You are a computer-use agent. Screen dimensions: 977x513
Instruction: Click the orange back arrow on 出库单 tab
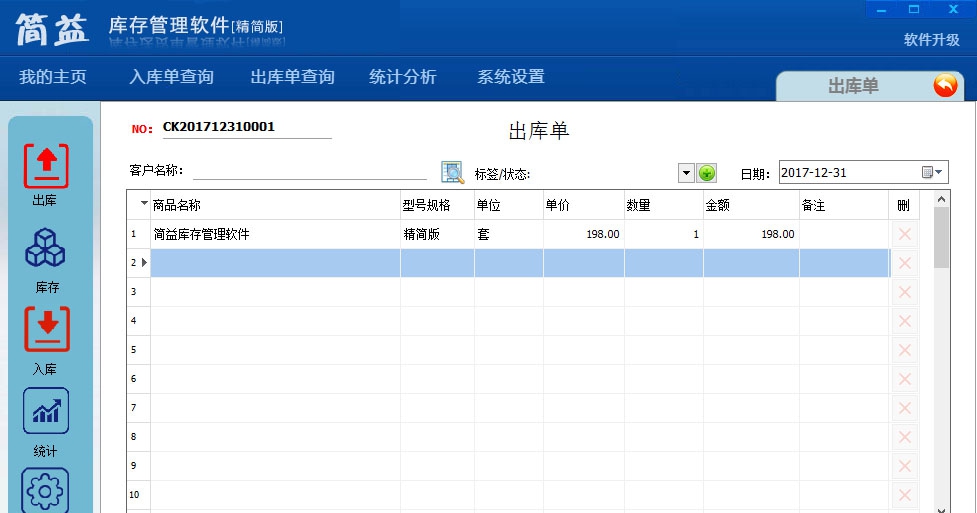point(945,85)
